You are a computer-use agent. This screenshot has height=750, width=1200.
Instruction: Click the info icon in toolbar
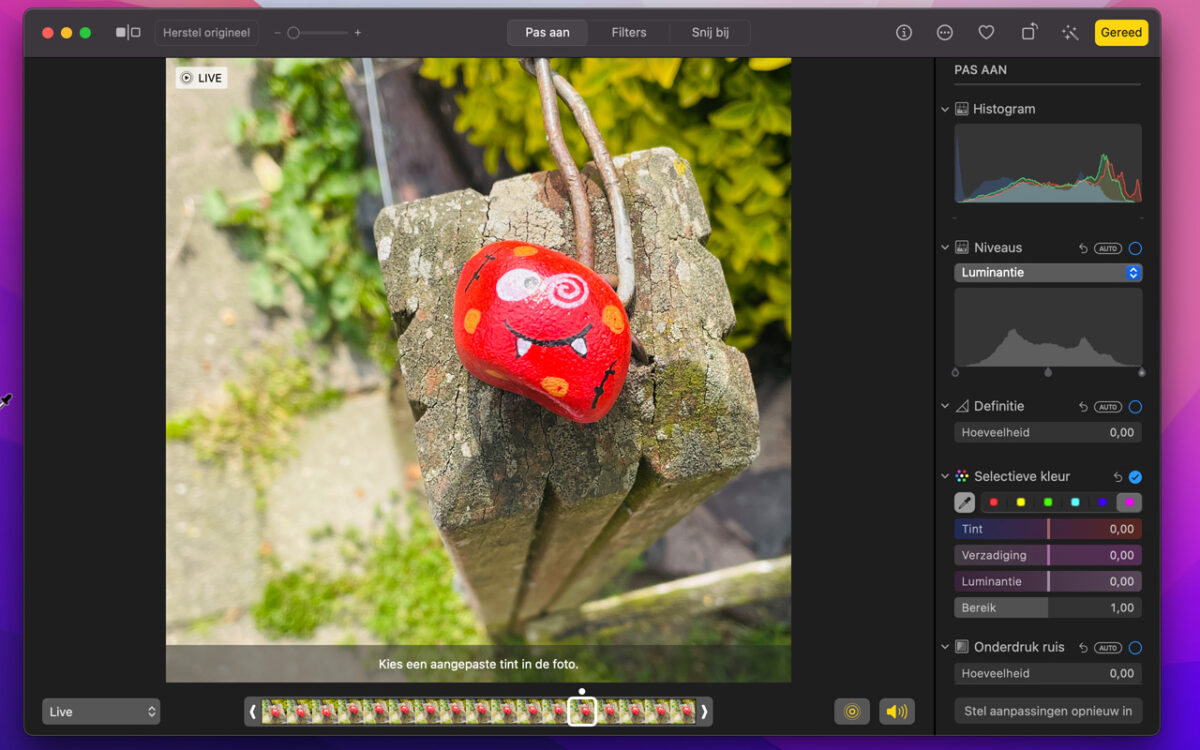click(x=904, y=33)
